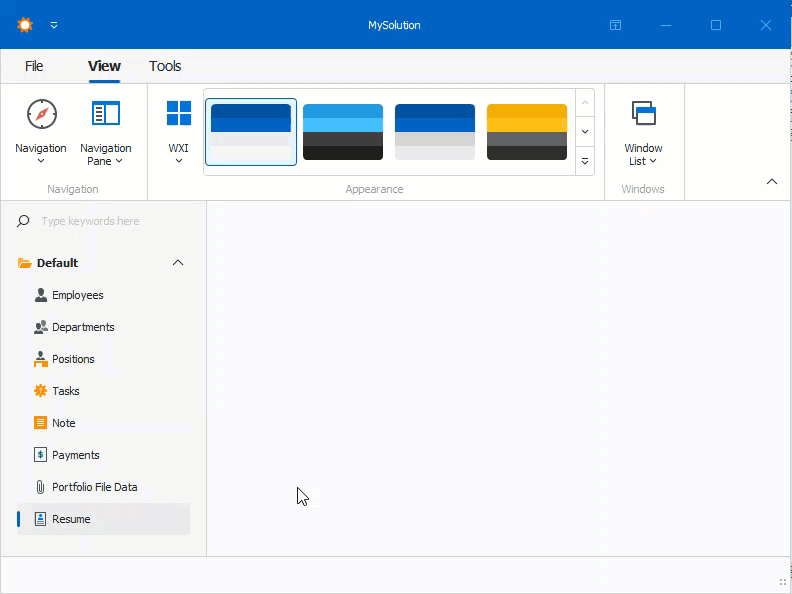
Task: Open the File tab
Action: (34, 66)
